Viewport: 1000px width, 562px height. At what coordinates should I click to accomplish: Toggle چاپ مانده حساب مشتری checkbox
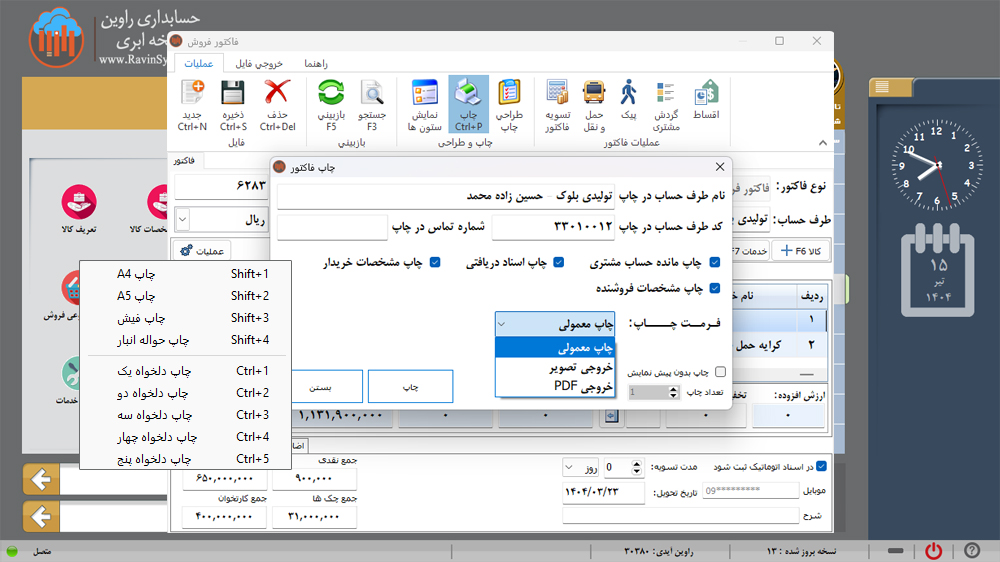point(715,263)
